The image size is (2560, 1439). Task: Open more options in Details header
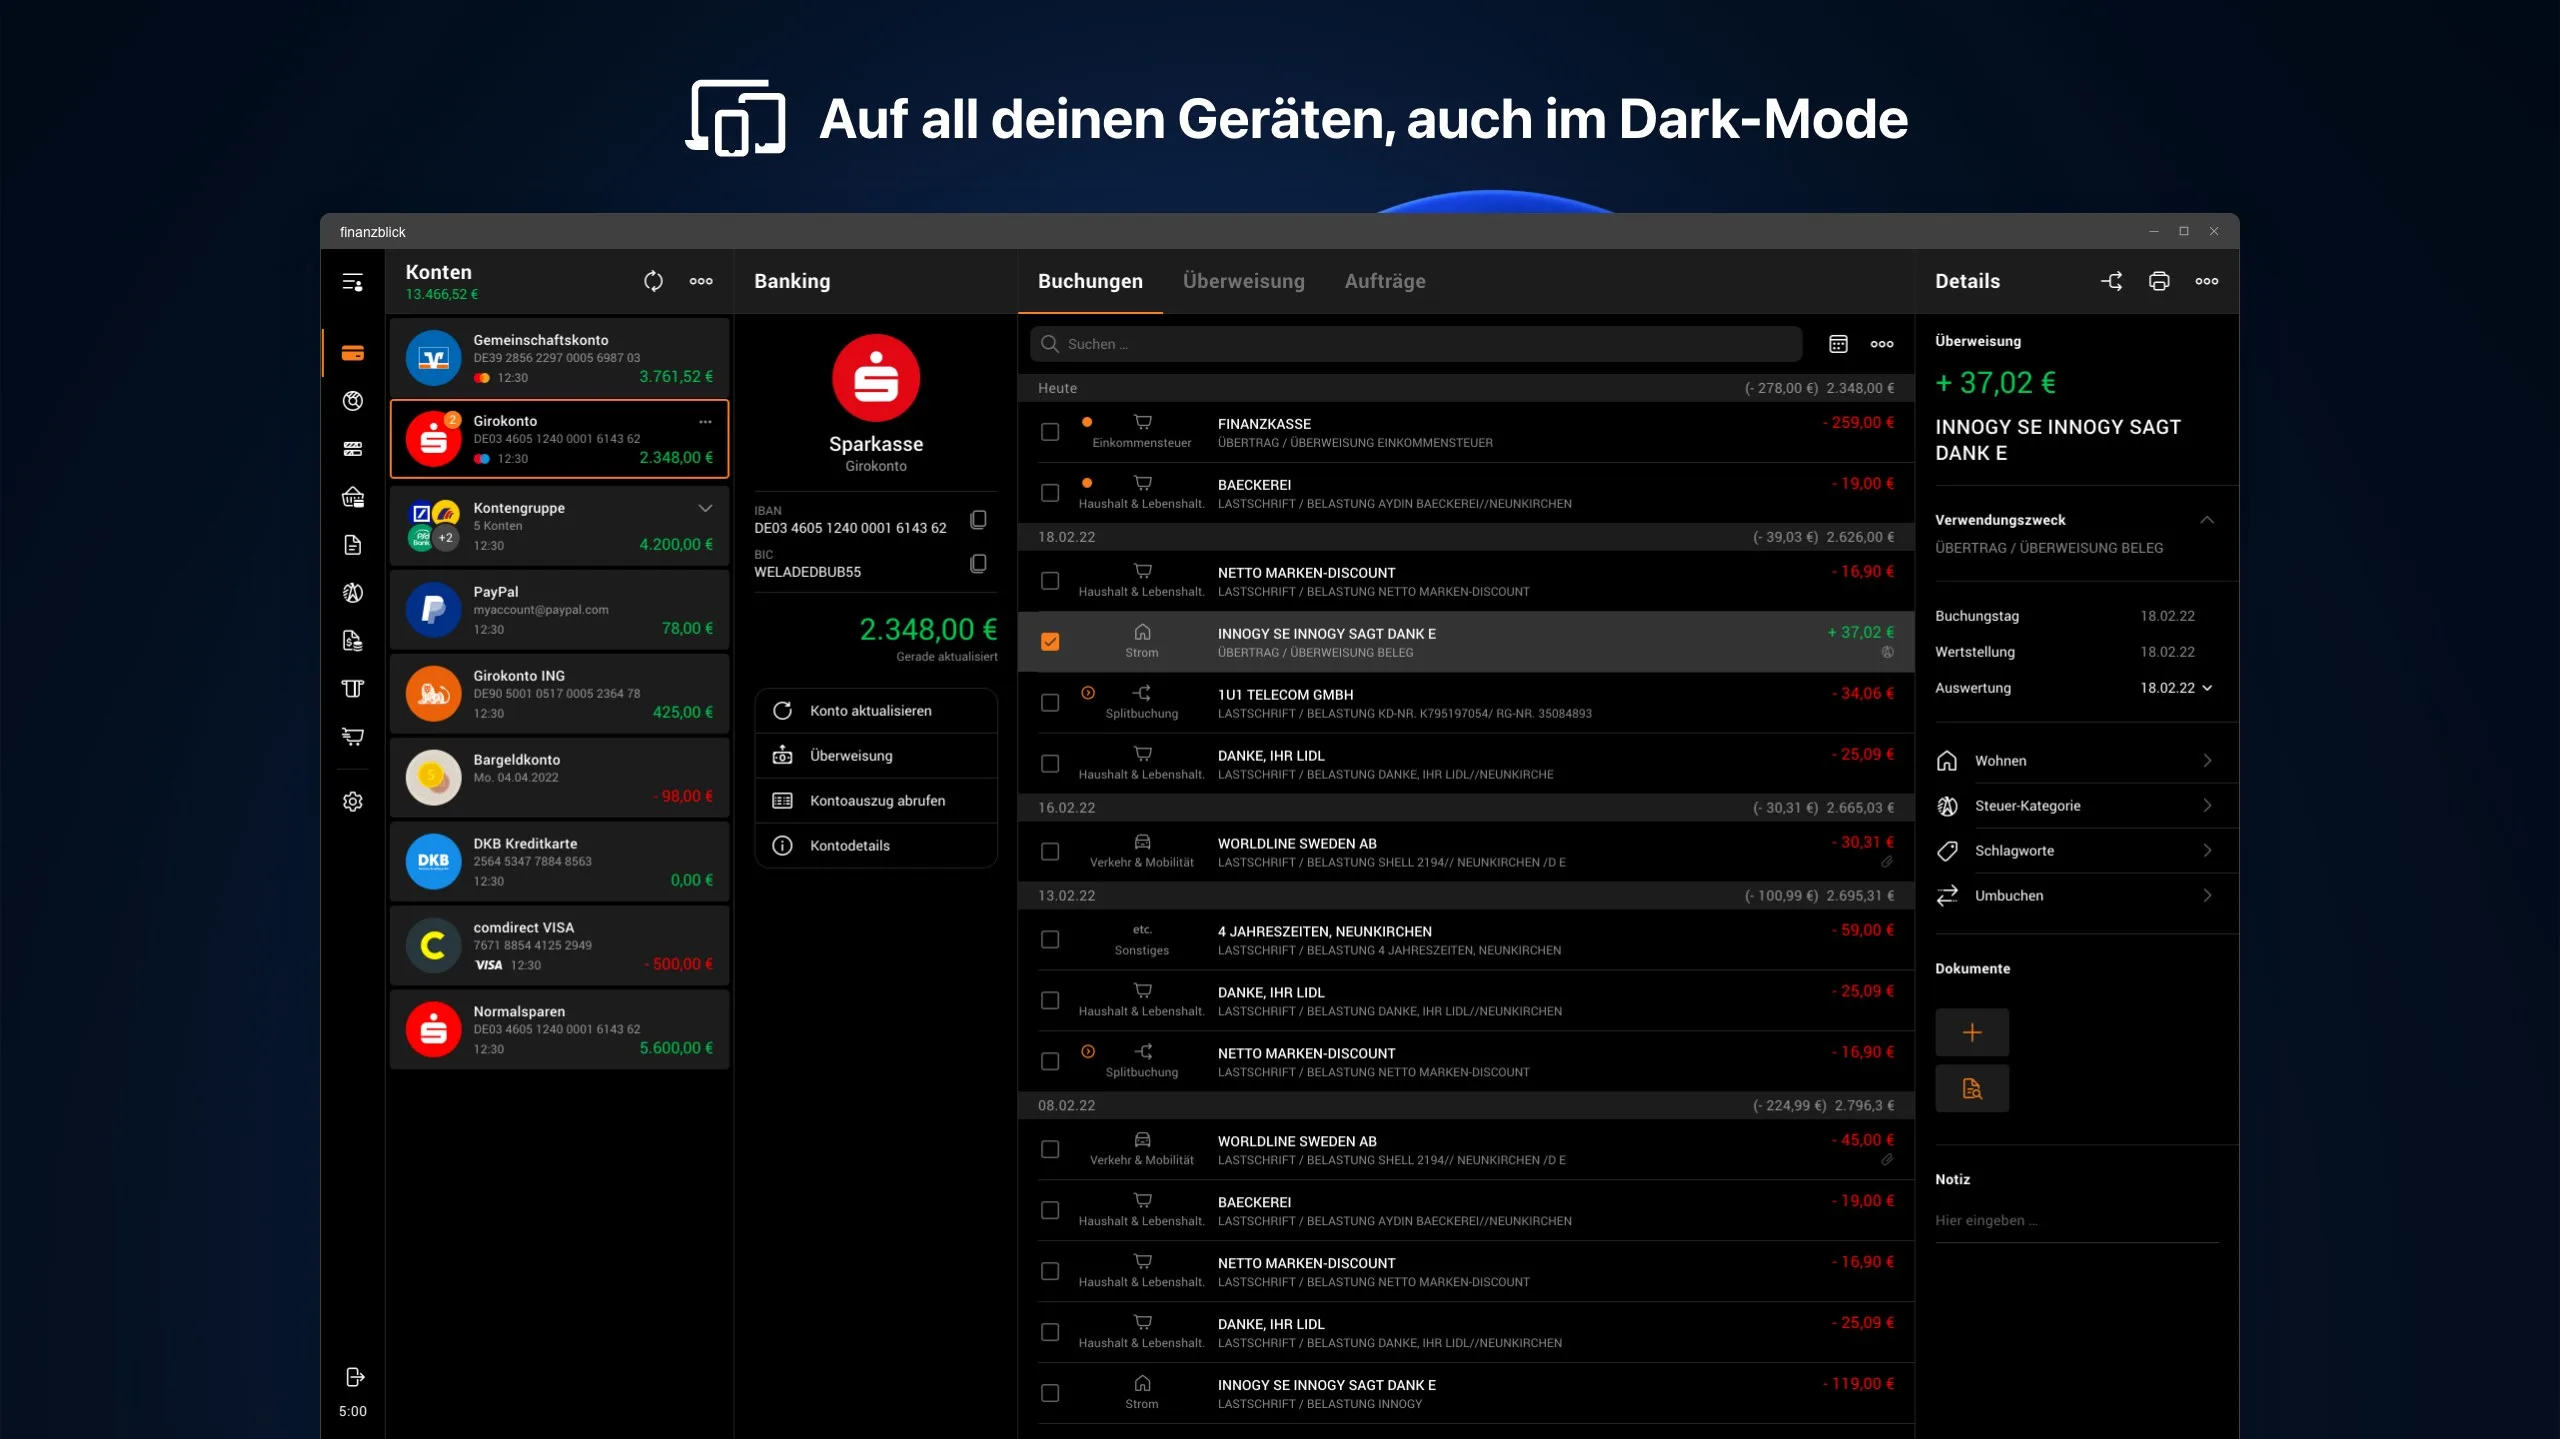tap(2207, 281)
